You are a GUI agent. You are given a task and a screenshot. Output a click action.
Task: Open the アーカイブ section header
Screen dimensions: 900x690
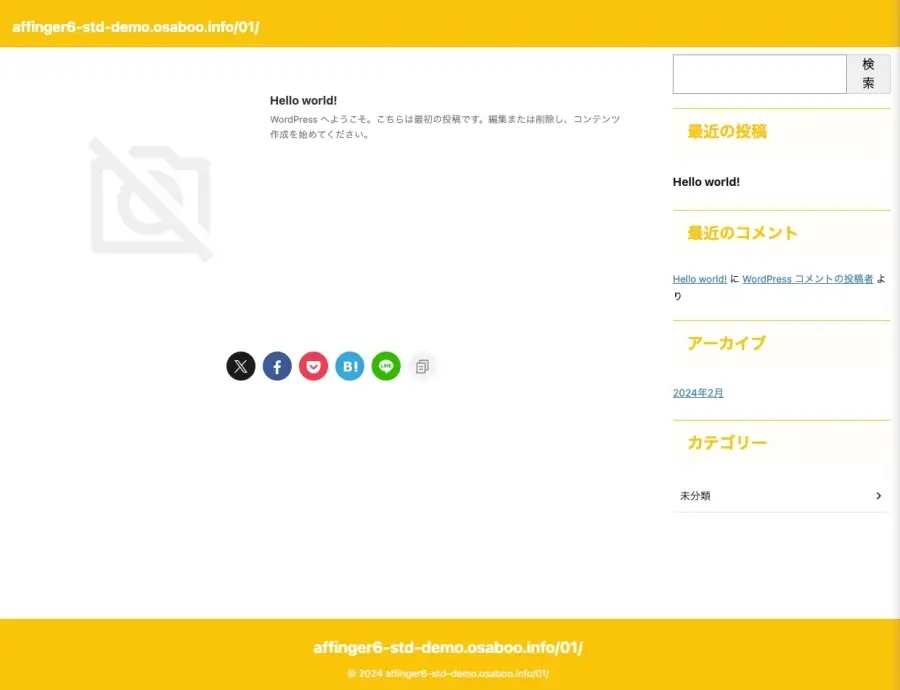coord(728,343)
